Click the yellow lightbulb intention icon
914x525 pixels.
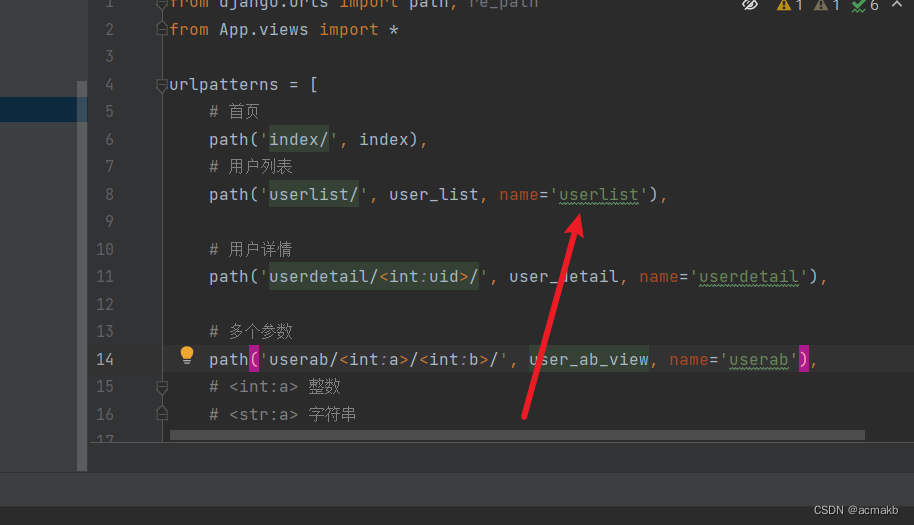click(187, 355)
